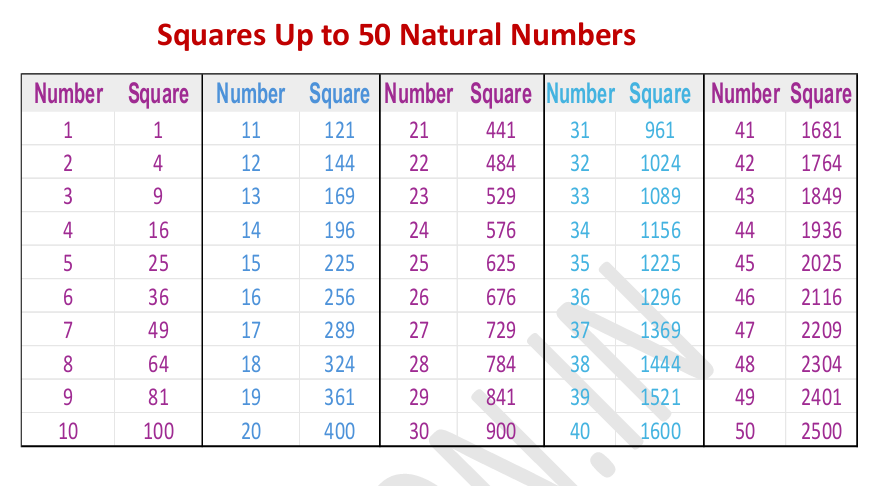Choose the cell showing 2304

tap(821, 364)
